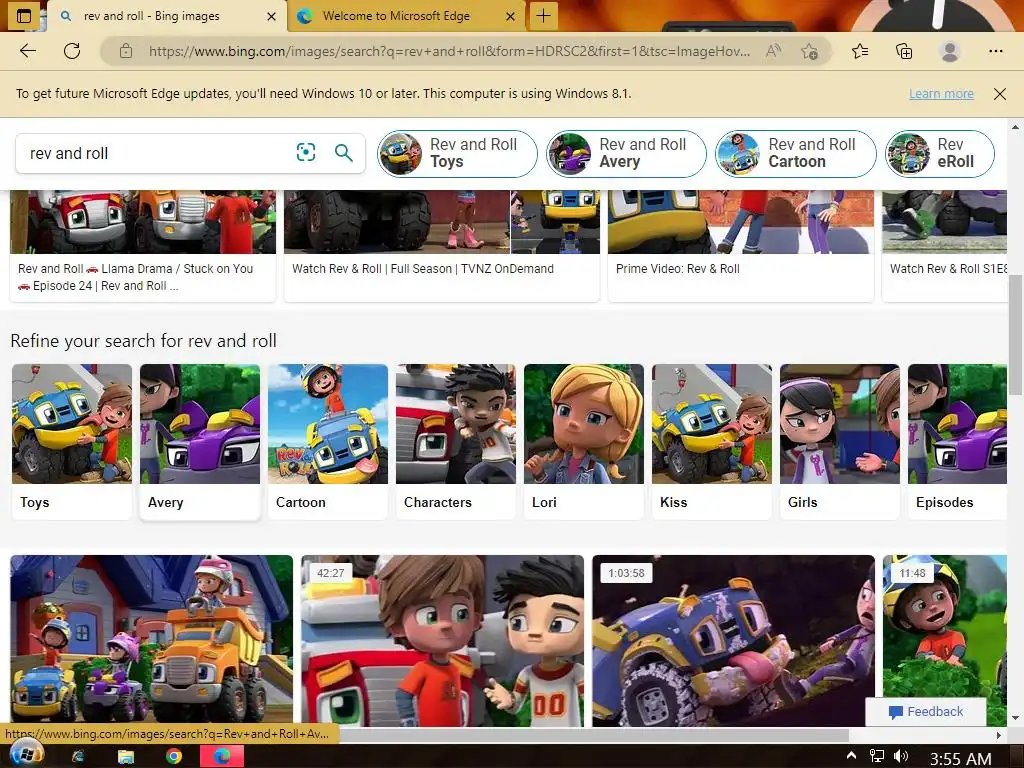Close the Welcome to Microsoft Edge tab

tap(511, 16)
